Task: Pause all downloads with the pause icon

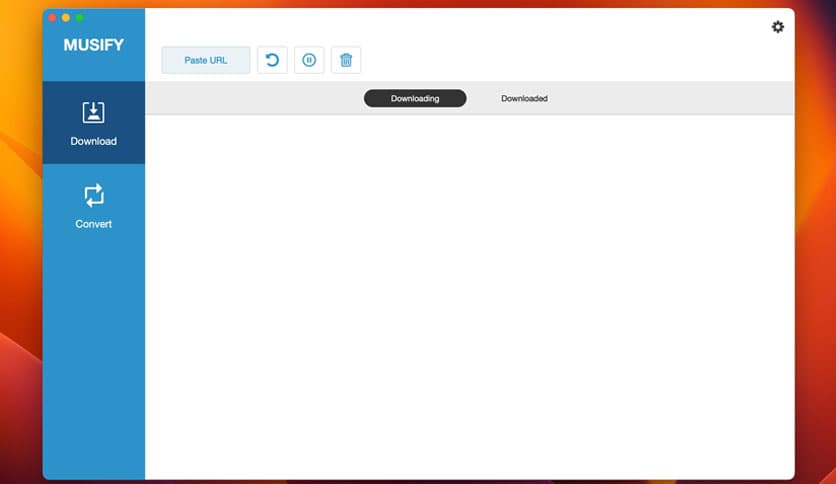Action: coord(309,60)
